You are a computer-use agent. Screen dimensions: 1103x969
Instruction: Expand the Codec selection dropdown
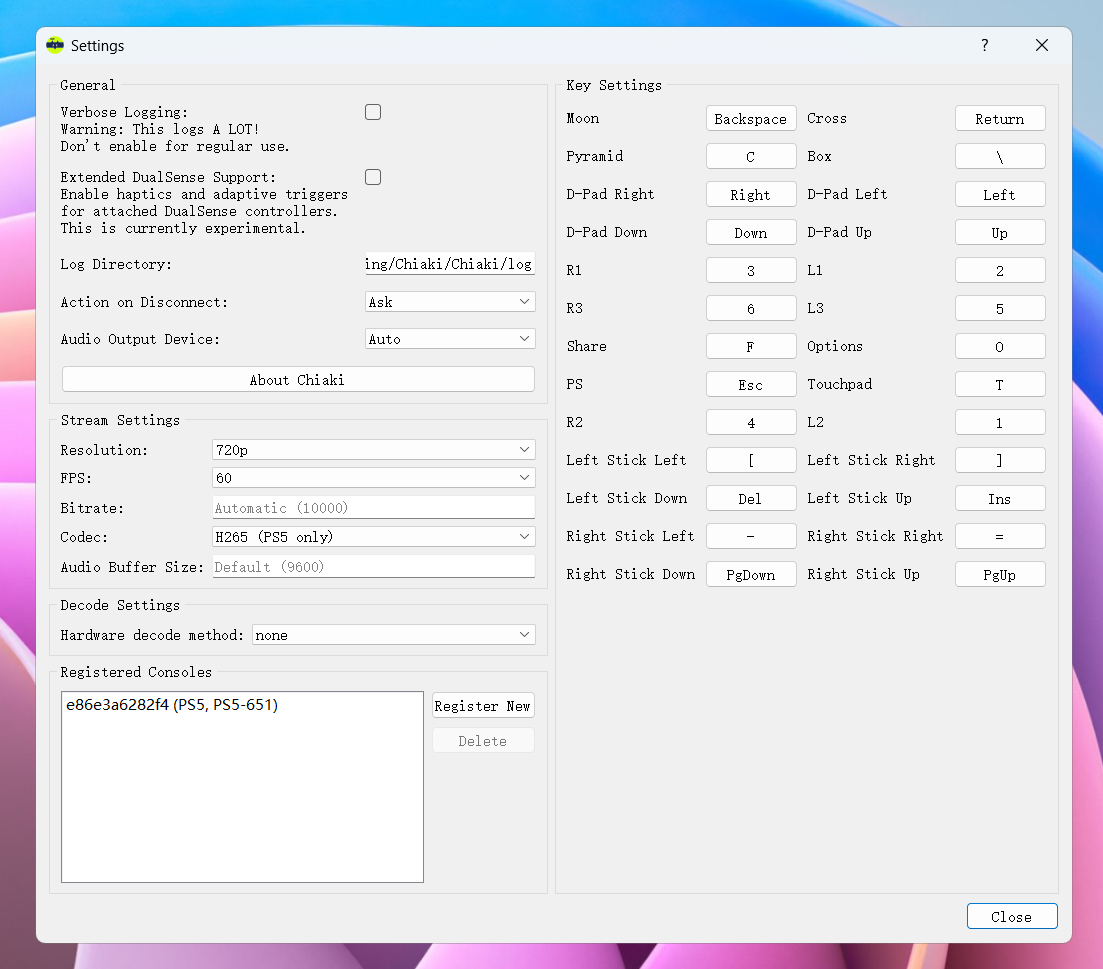tap(373, 537)
